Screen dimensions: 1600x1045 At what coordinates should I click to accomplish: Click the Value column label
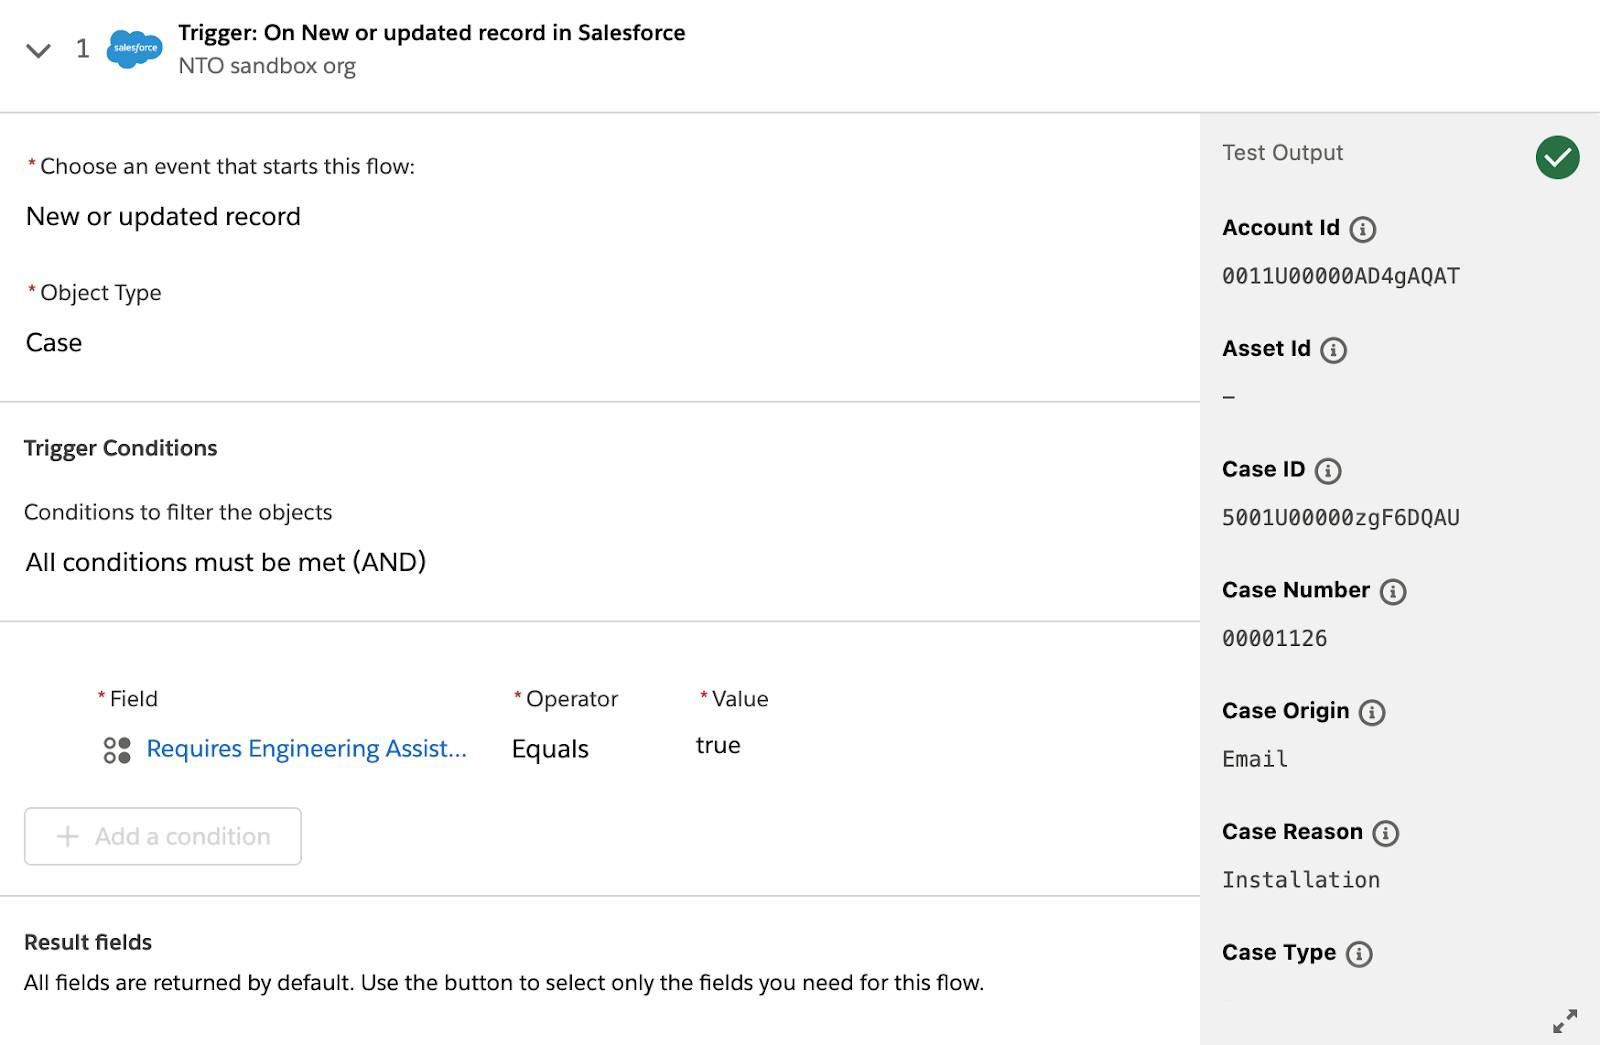pyautogui.click(x=740, y=699)
